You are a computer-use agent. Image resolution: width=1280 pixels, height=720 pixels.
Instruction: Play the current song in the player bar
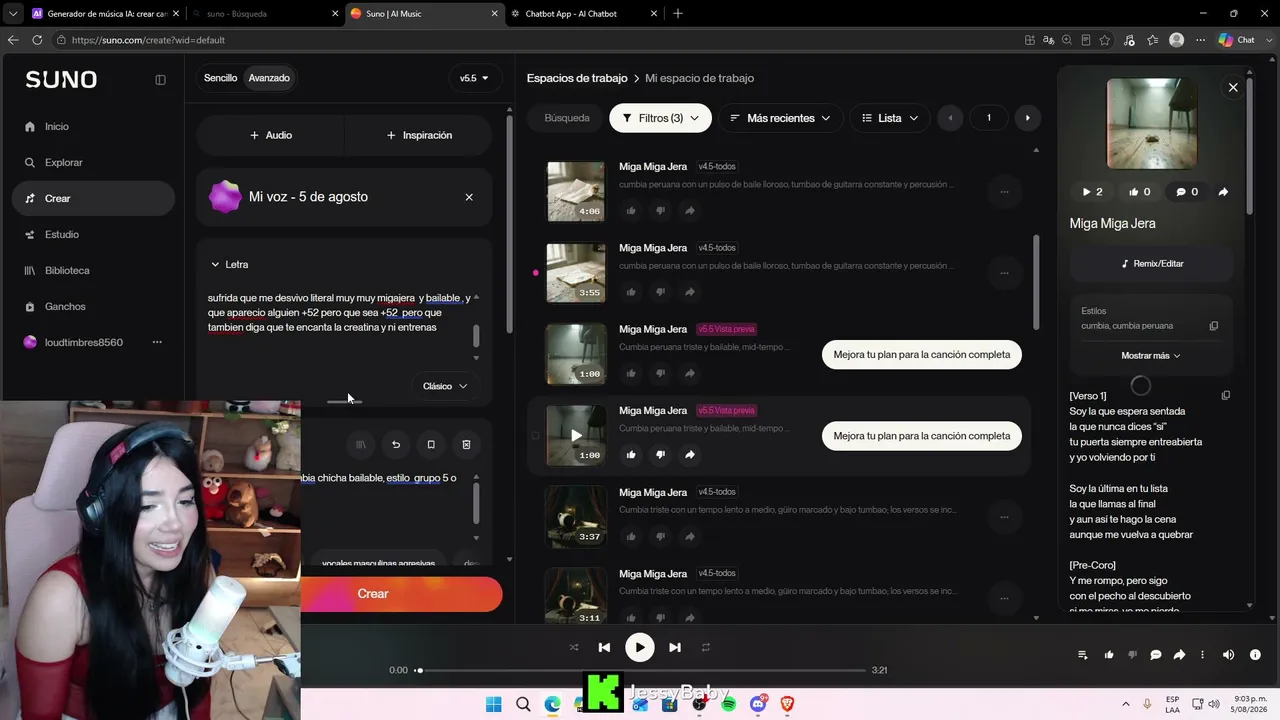click(639, 647)
